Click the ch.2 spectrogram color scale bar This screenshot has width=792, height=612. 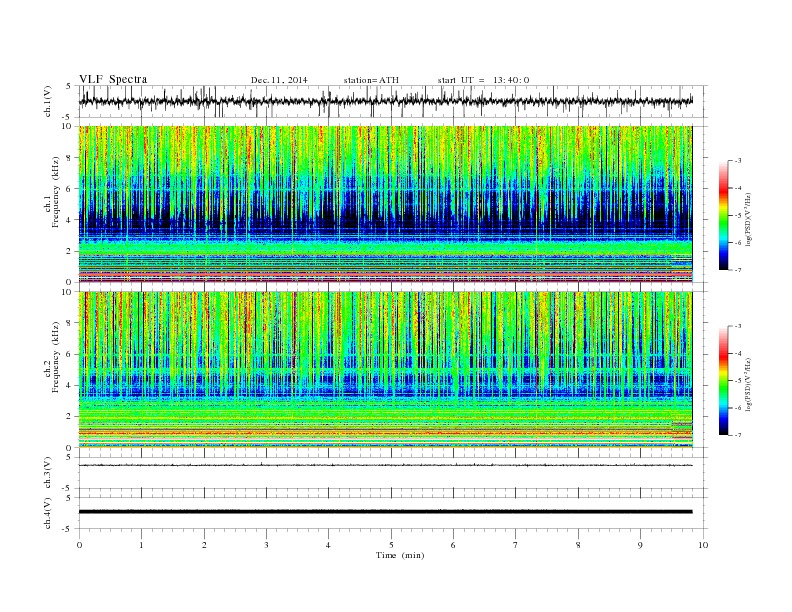pos(724,381)
